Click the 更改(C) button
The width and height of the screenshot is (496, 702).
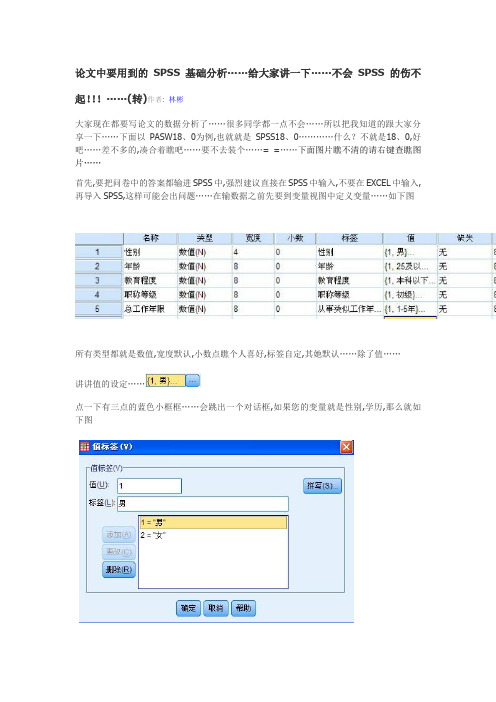[x=119, y=552]
